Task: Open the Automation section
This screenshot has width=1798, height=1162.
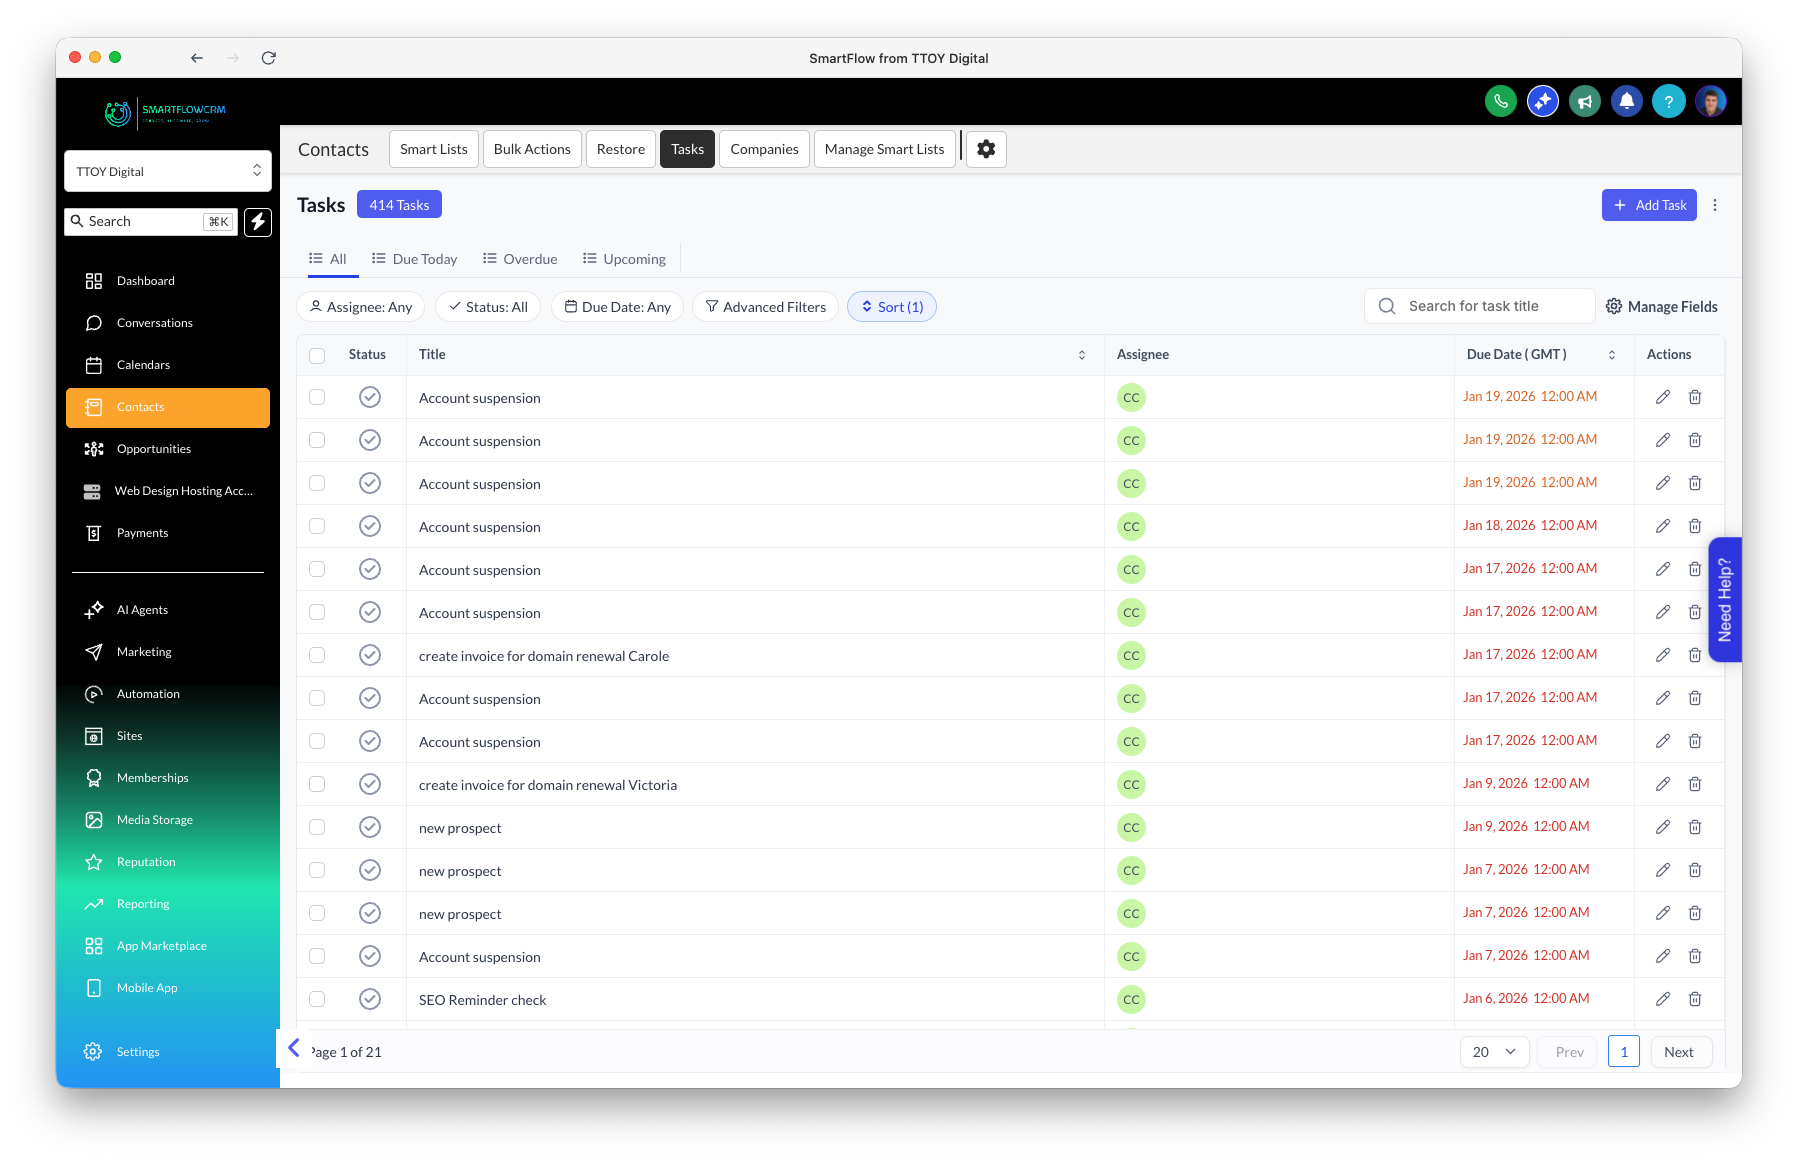Action: pyautogui.click(x=147, y=693)
